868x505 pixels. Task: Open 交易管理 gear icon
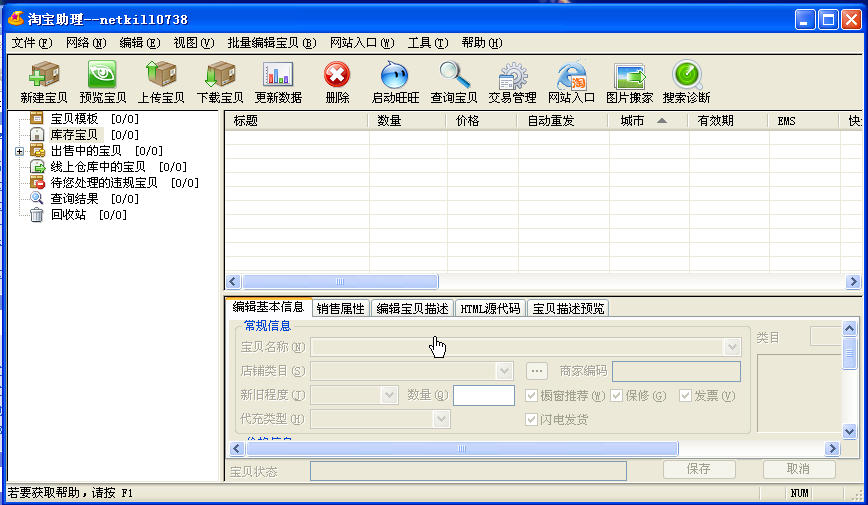point(513,75)
